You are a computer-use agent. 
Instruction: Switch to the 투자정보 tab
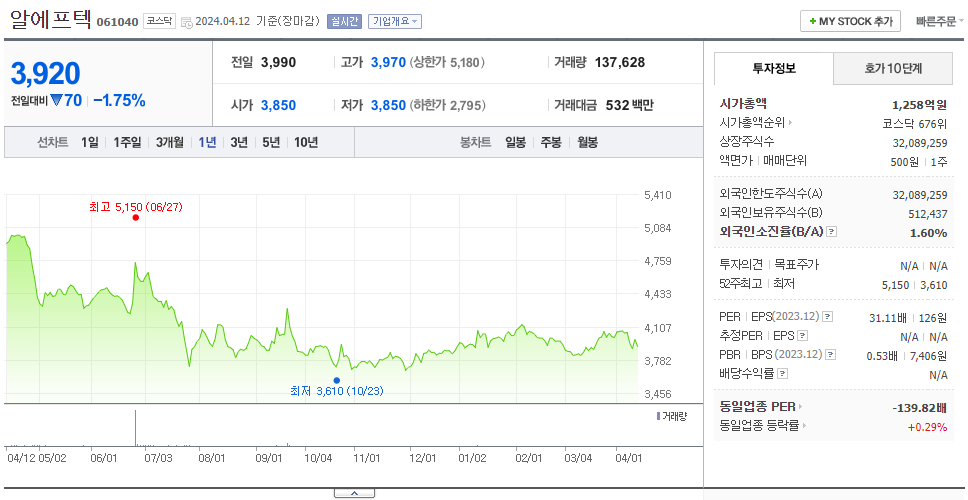[774, 69]
